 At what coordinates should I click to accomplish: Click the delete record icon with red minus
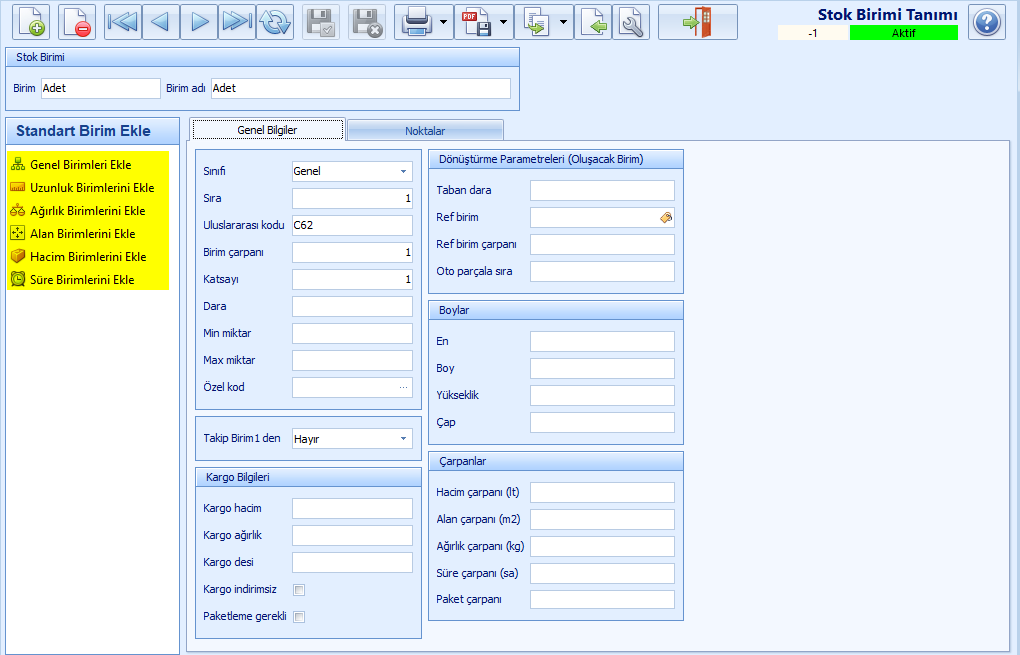(77, 22)
